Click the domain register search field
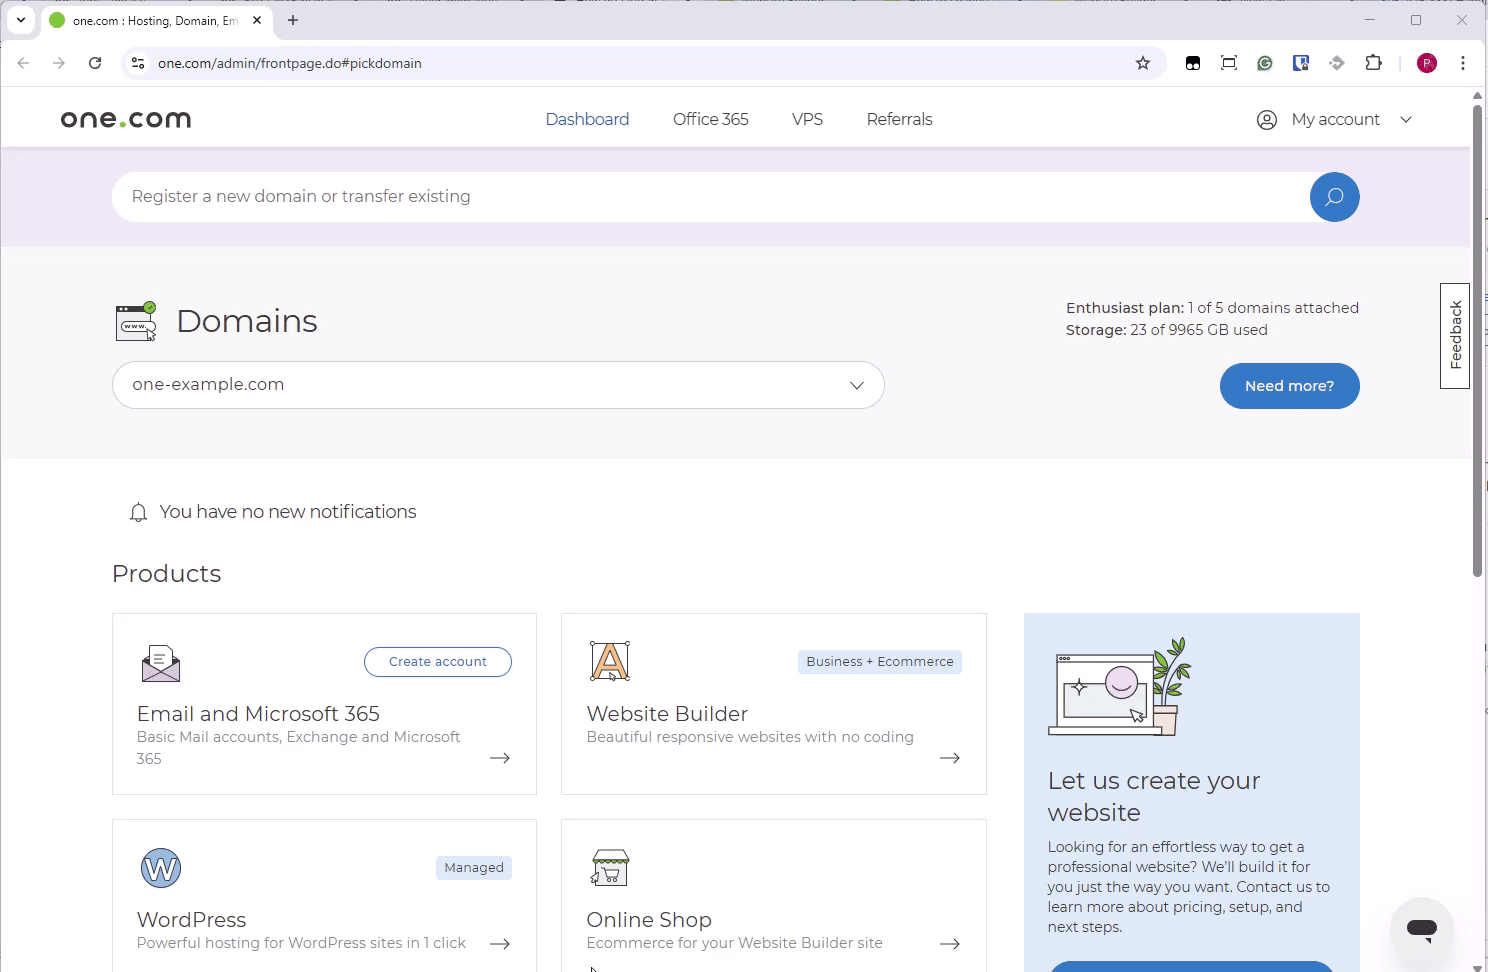Viewport: 1488px width, 972px height. [x=700, y=196]
